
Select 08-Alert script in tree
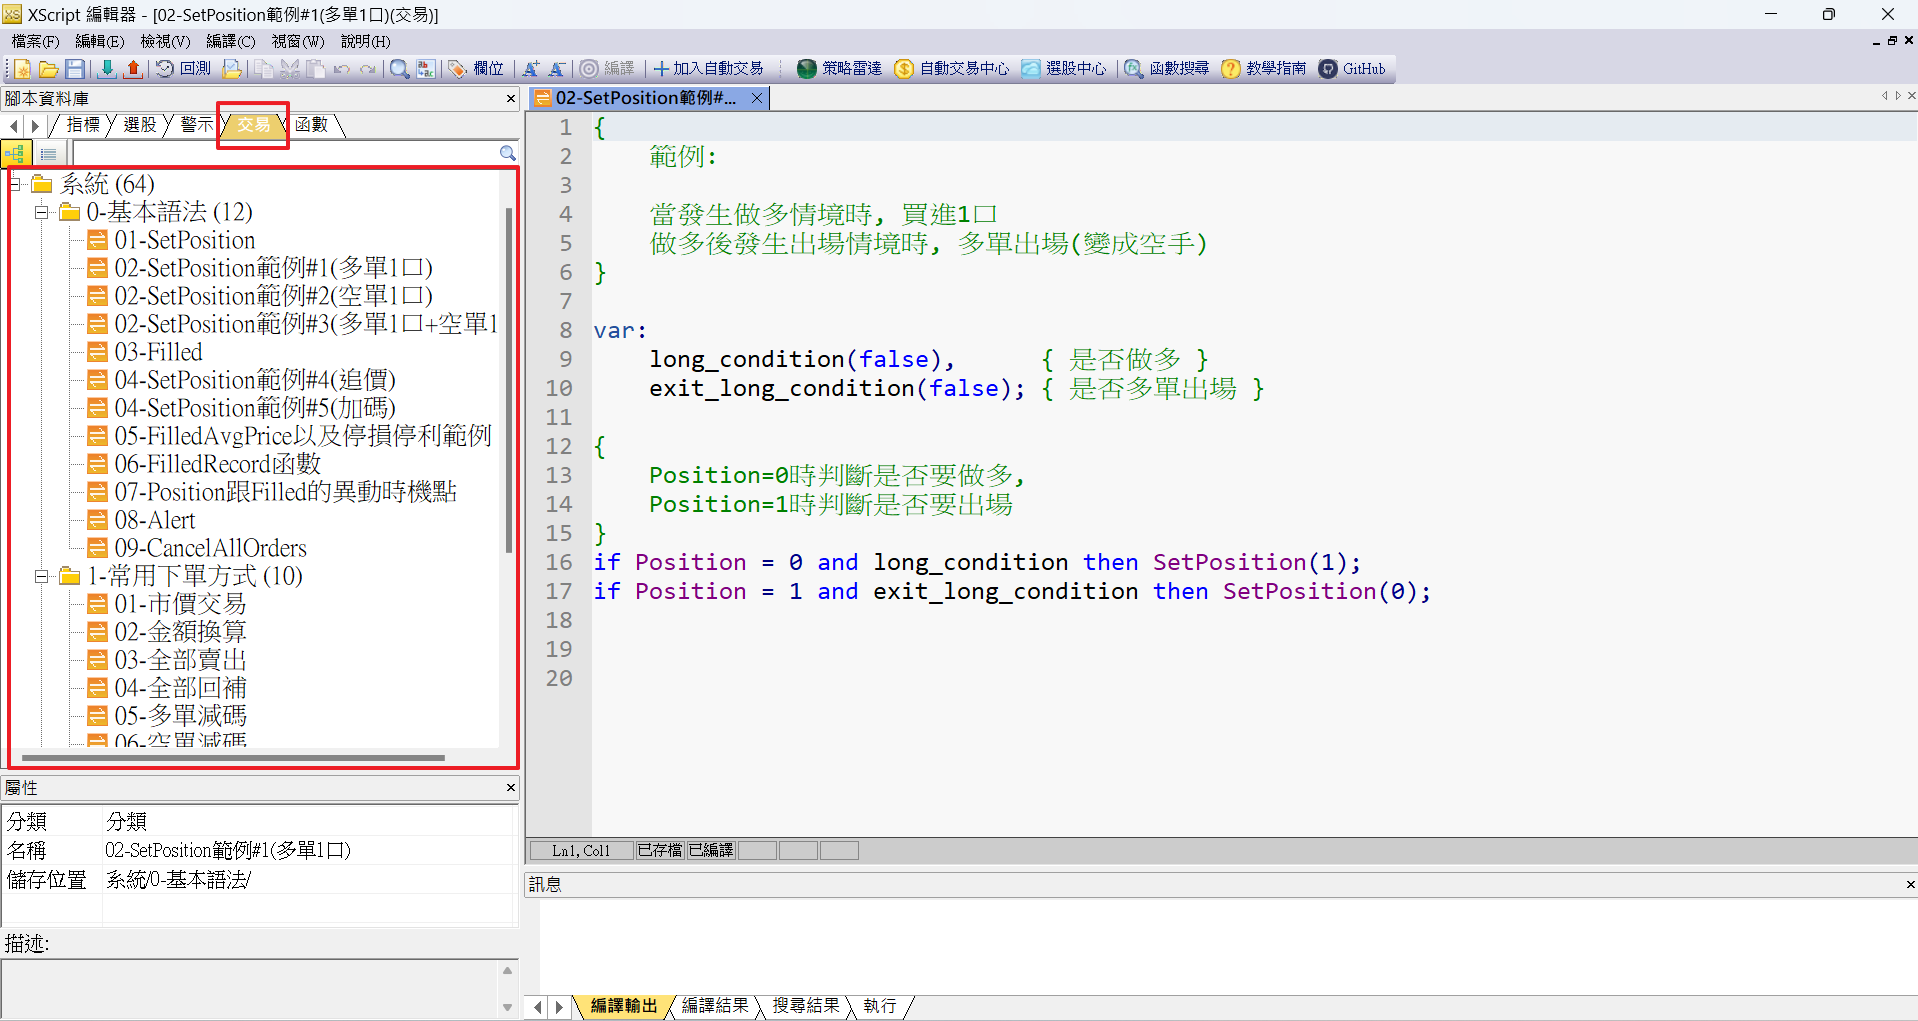pos(155,520)
